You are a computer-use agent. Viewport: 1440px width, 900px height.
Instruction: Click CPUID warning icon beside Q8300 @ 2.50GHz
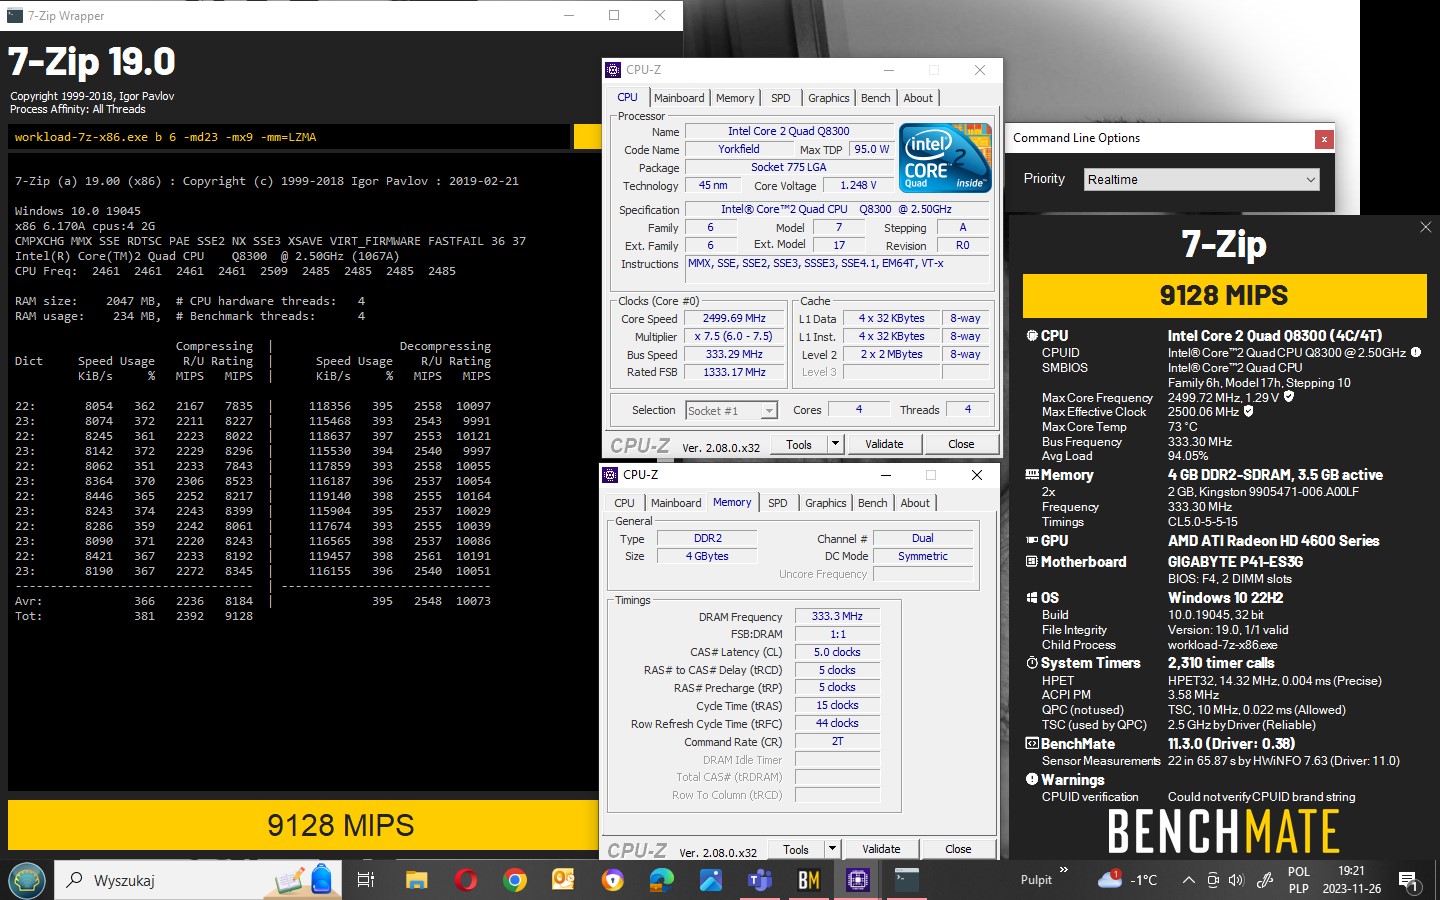[x=1416, y=352]
